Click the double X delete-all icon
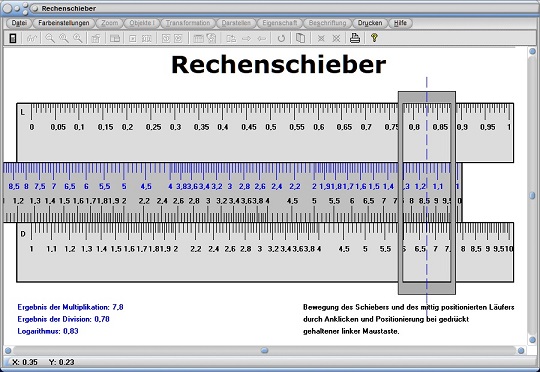540x372 pixels. (x=336, y=38)
